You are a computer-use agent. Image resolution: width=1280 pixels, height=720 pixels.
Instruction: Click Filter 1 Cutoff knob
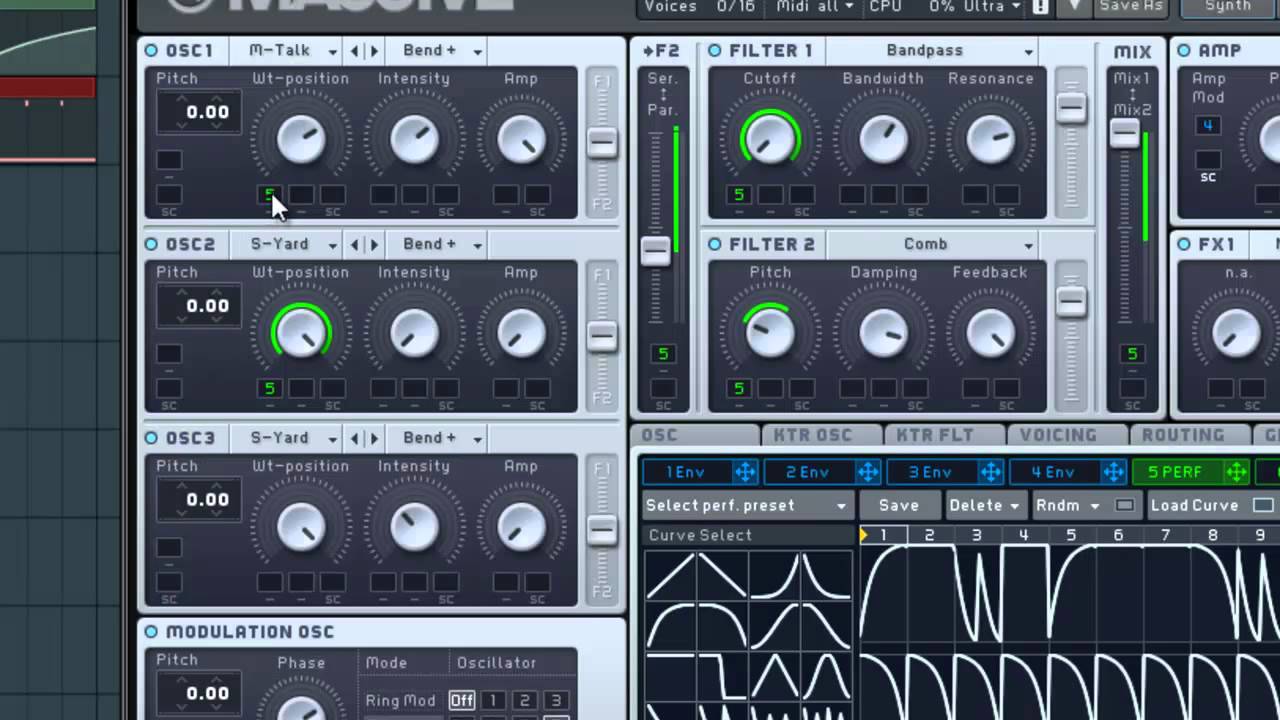(x=770, y=139)
